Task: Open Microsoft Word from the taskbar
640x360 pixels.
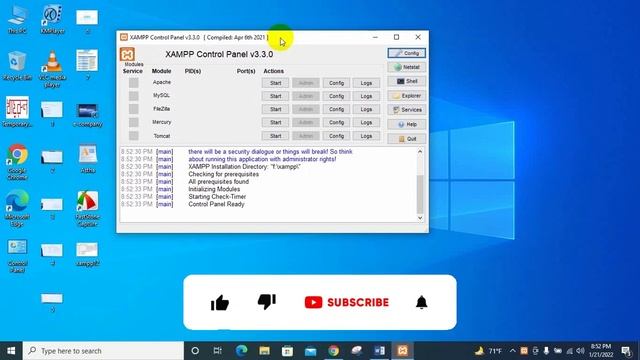Action: [379, 351]
